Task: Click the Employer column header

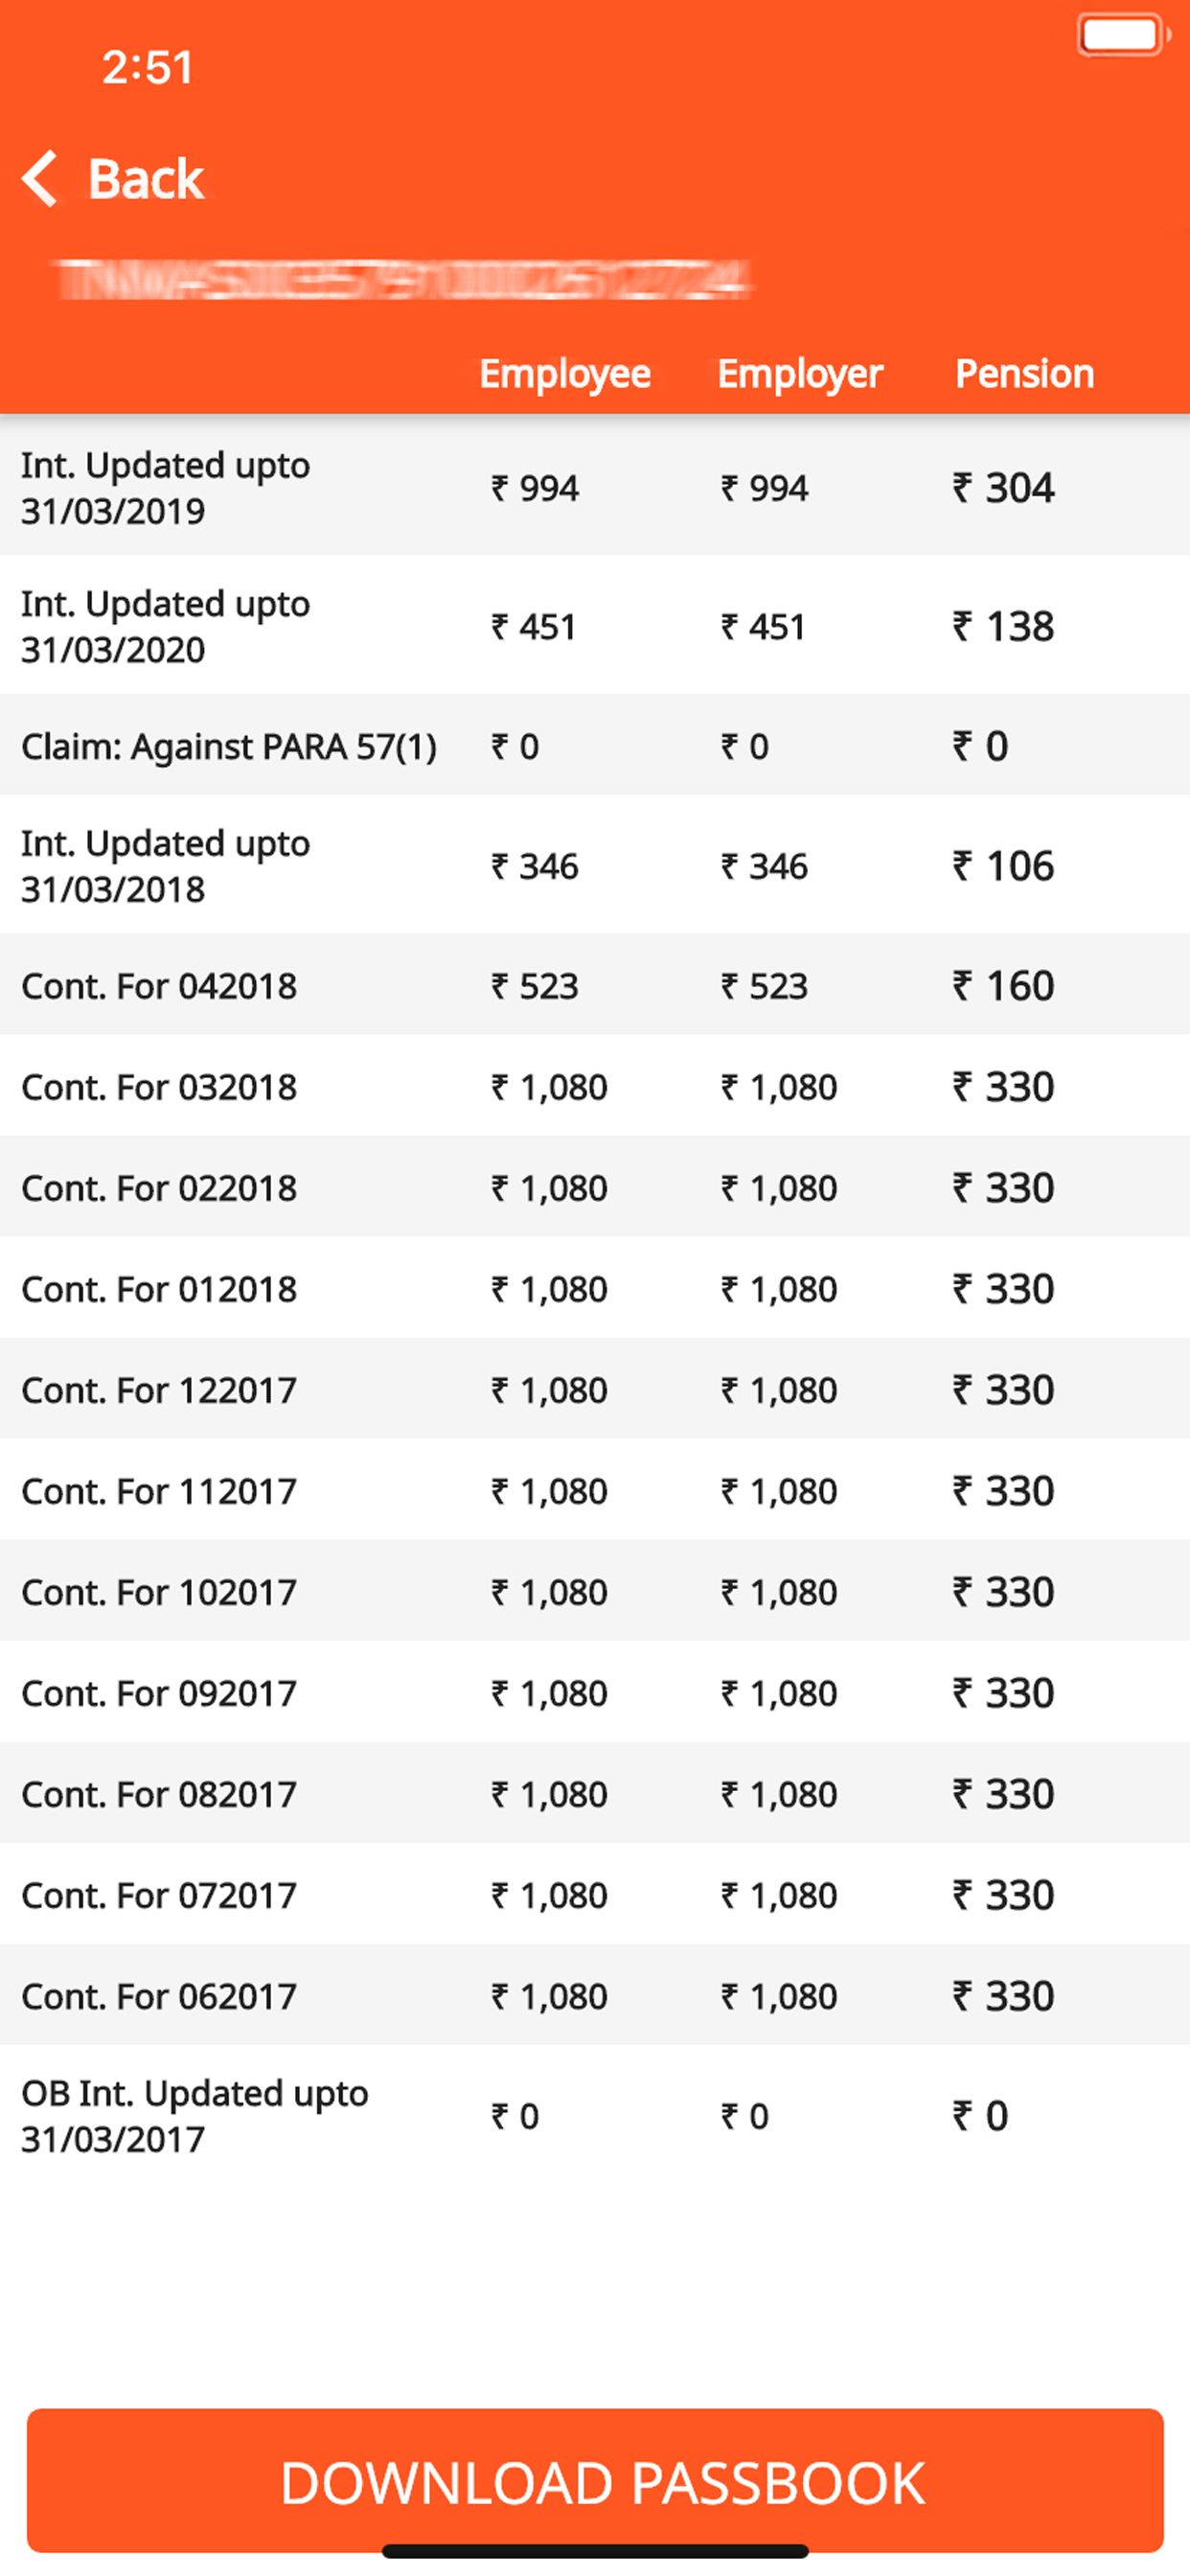Action: (x=799, y=373)
